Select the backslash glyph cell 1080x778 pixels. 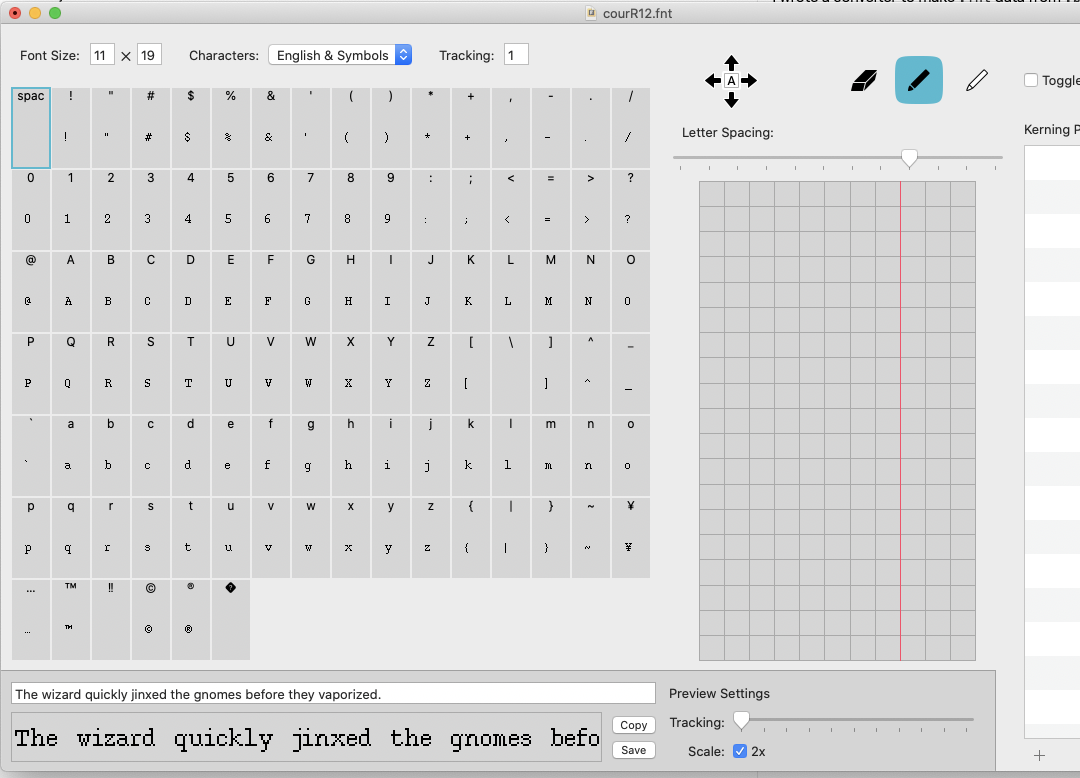click(510, 374)
